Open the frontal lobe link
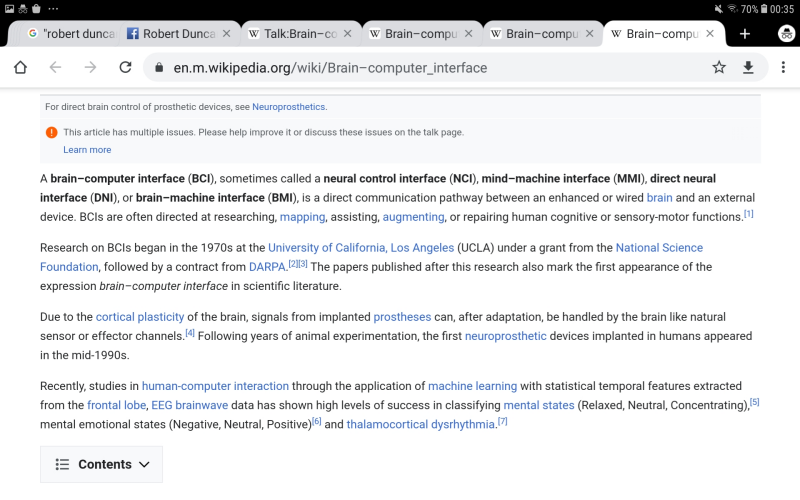Image resolution: width=800 pixels, height=500 pixels. pos(117,405)
